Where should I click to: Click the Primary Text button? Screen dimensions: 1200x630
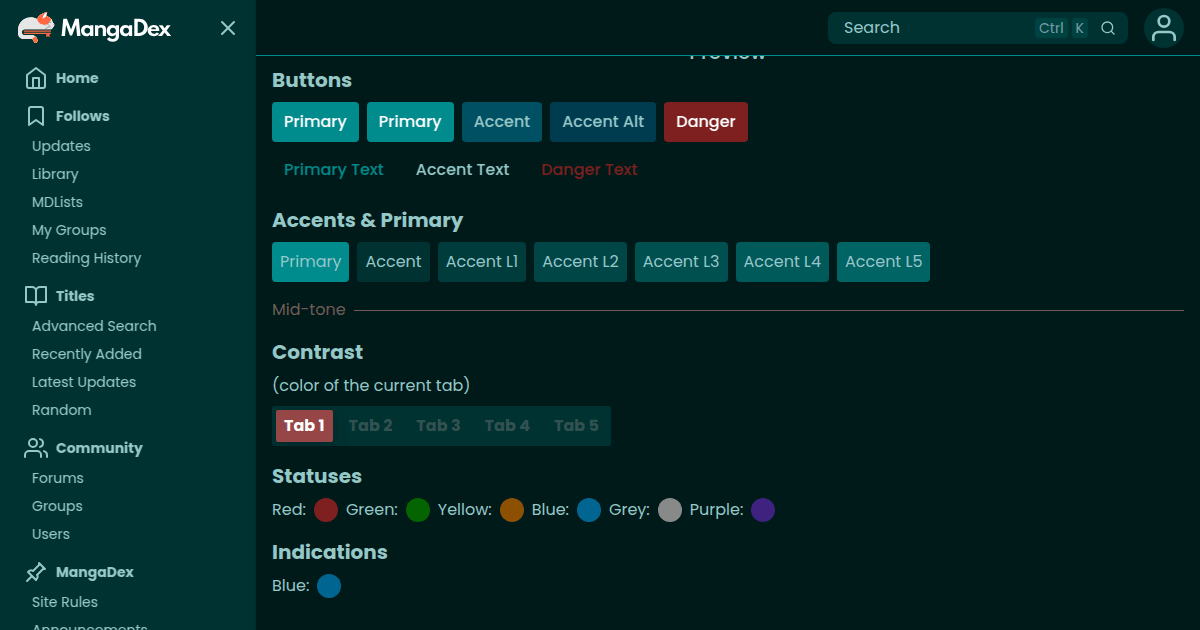334,170
